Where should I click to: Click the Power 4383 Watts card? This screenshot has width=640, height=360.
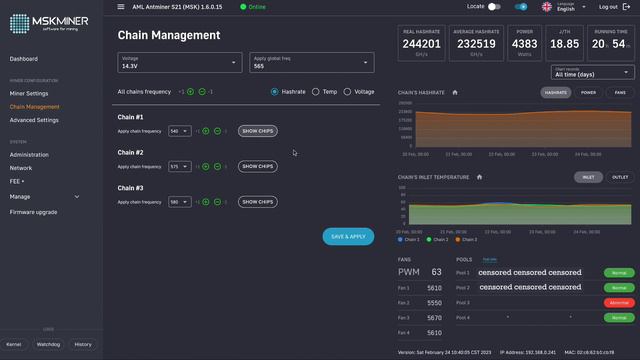pyautogui.click(x=524, y=43)
